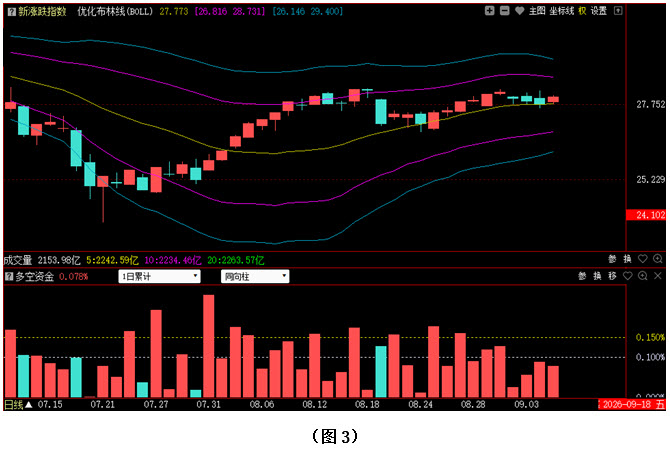Click the 移 button in the 多空资金 panel
The height and width of the screenshot is (458, 670).
coord(612,276)
